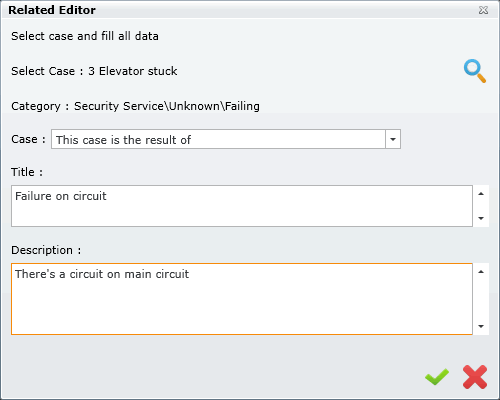Click the 'Title :' field label
This screenshot has width=500, height=400.
tap(27, 172)
